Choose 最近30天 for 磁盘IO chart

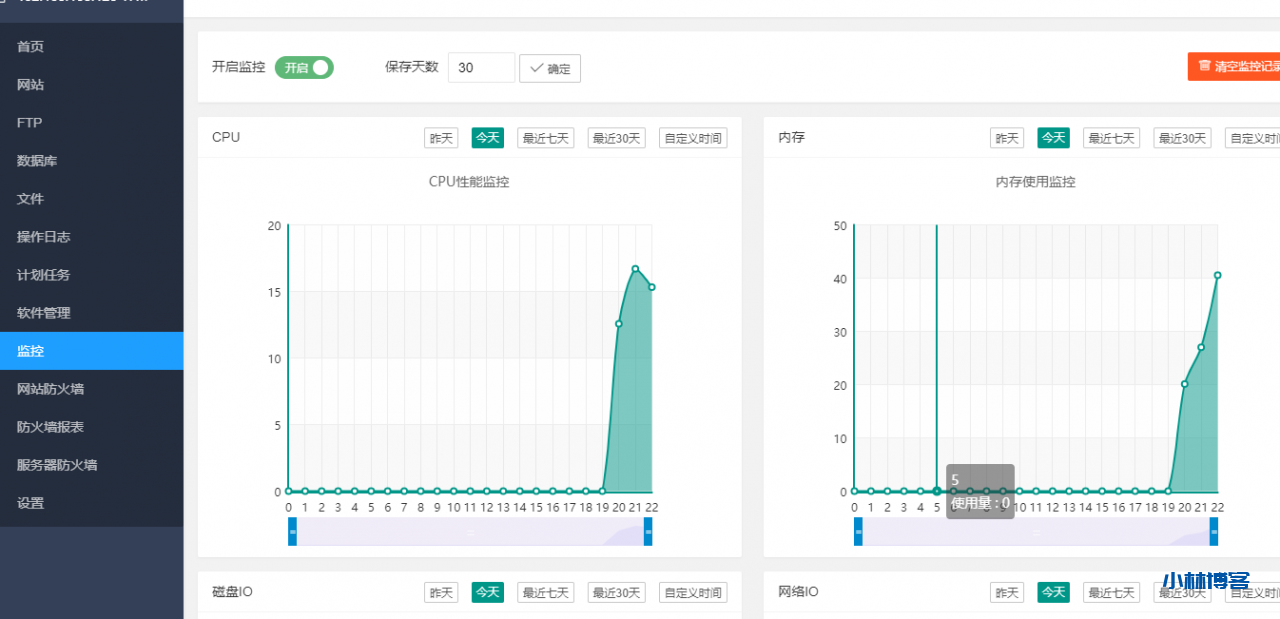(616, 592)
